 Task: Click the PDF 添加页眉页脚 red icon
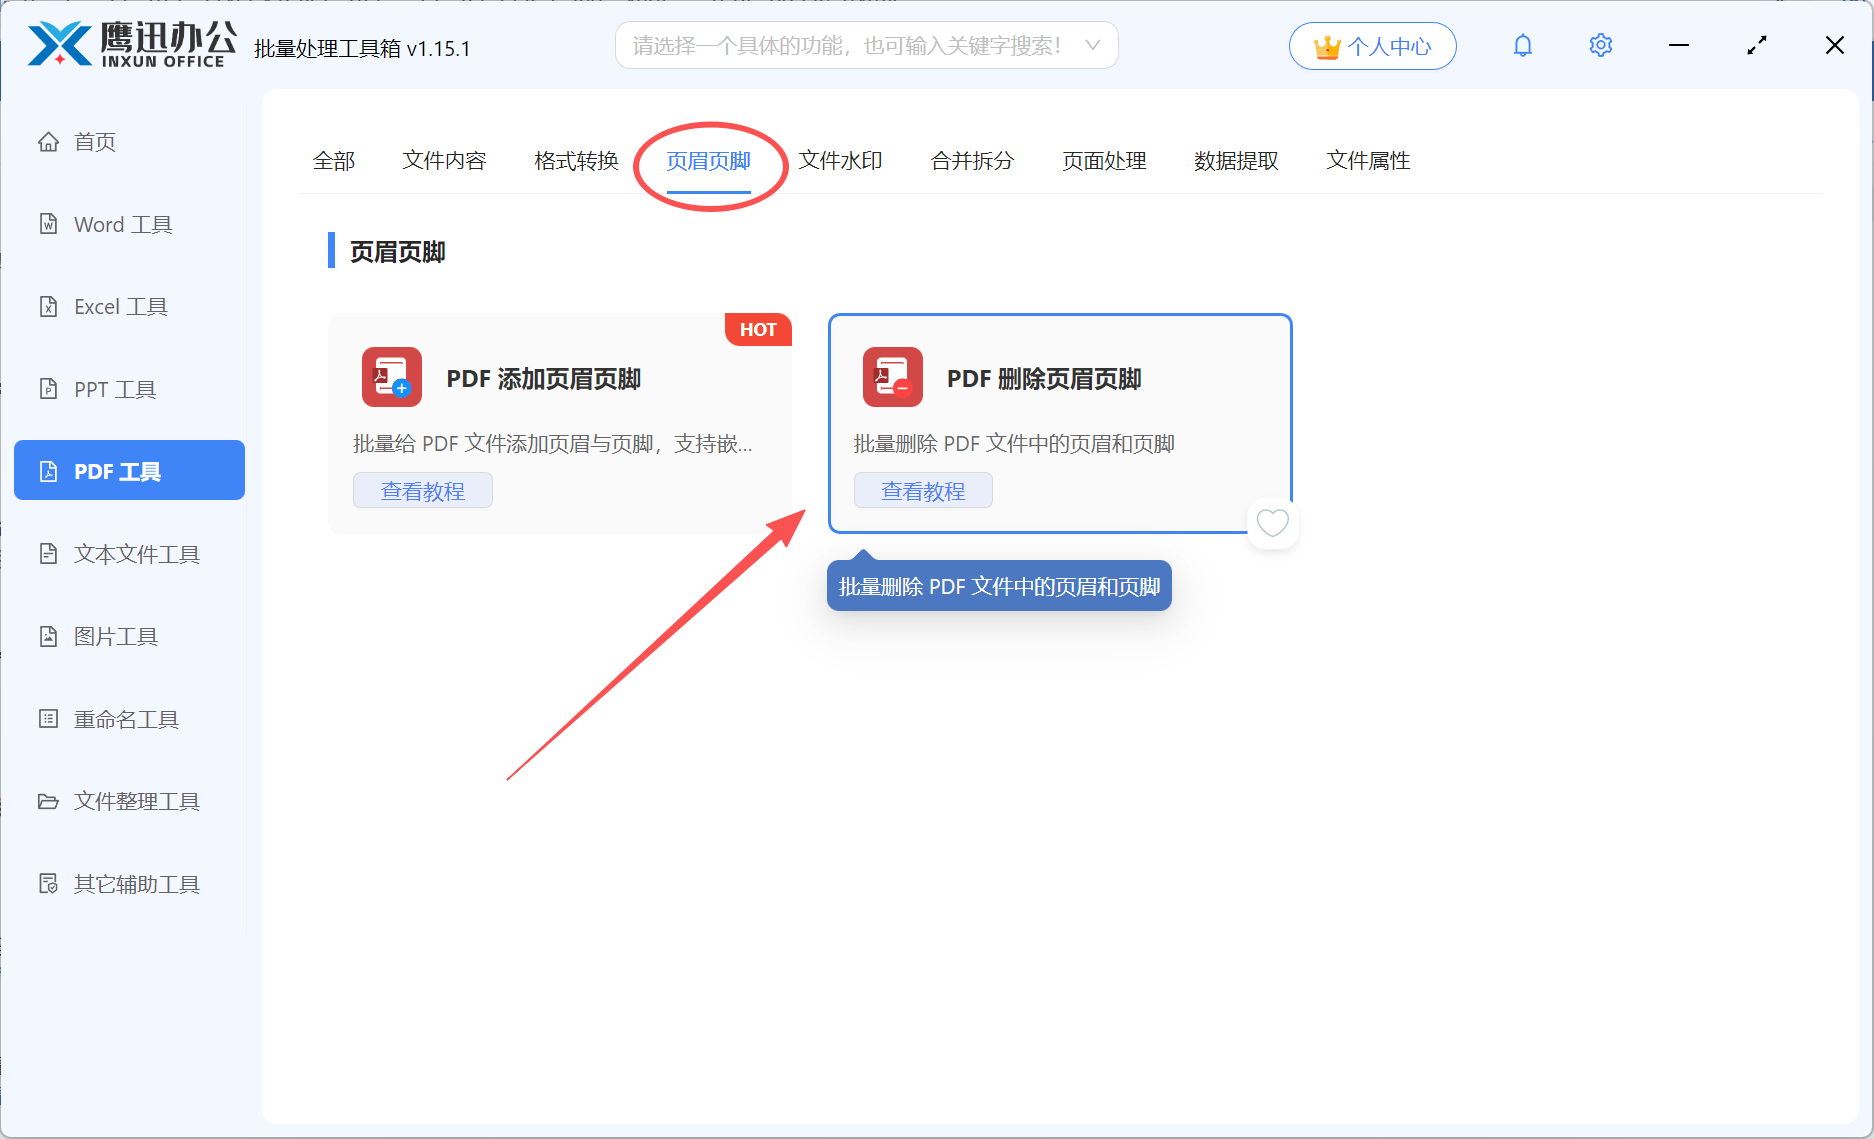click(392, 377)
